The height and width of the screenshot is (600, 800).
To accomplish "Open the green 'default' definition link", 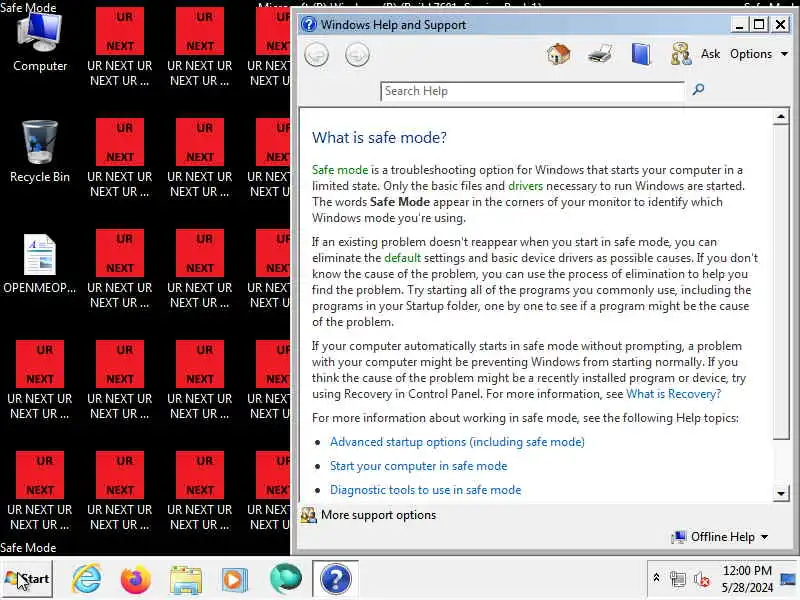I will point(403,258).
